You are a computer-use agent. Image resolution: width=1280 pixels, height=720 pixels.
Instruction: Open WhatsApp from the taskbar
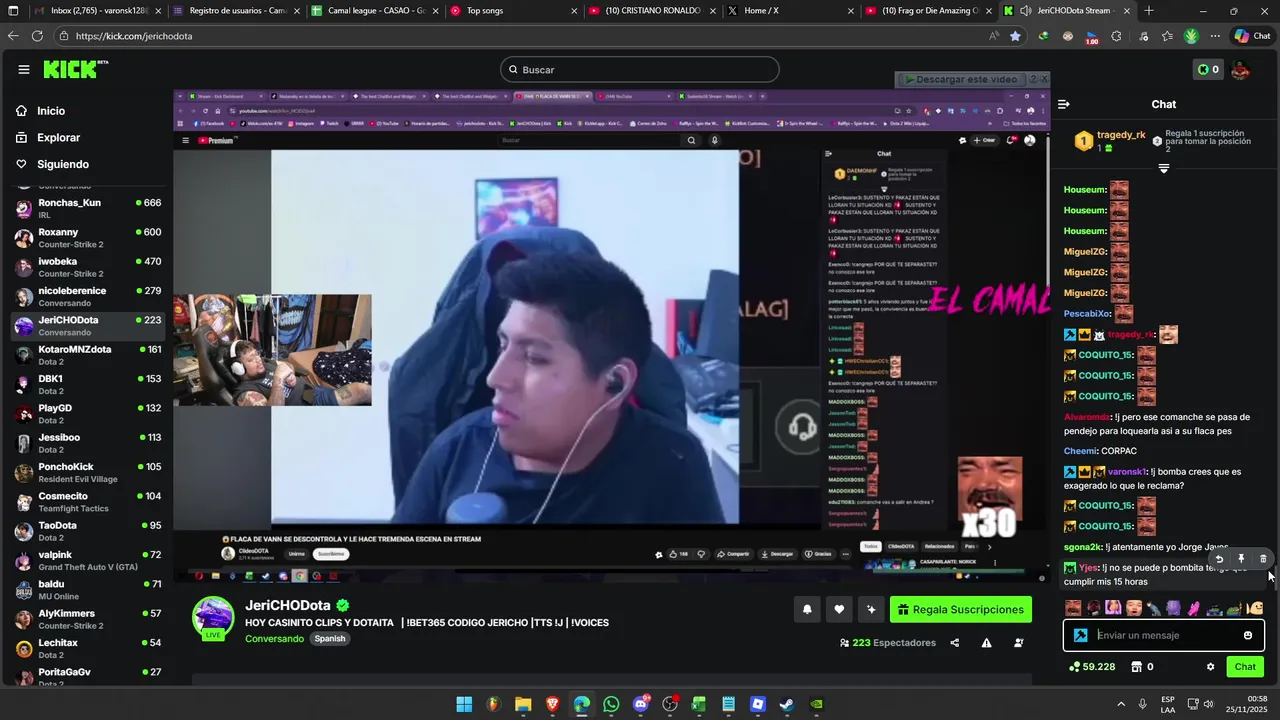611,705
